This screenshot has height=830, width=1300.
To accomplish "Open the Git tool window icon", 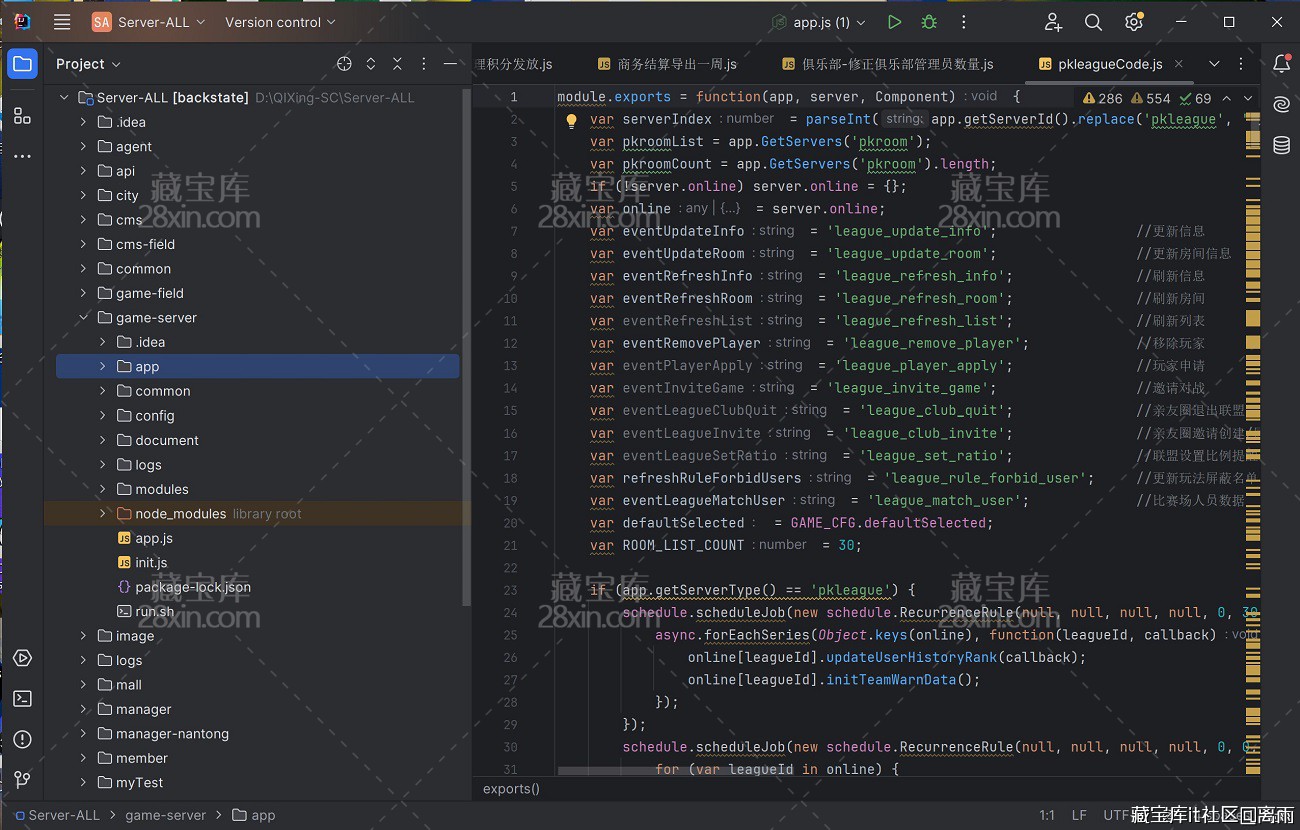I will coord(22,780).
